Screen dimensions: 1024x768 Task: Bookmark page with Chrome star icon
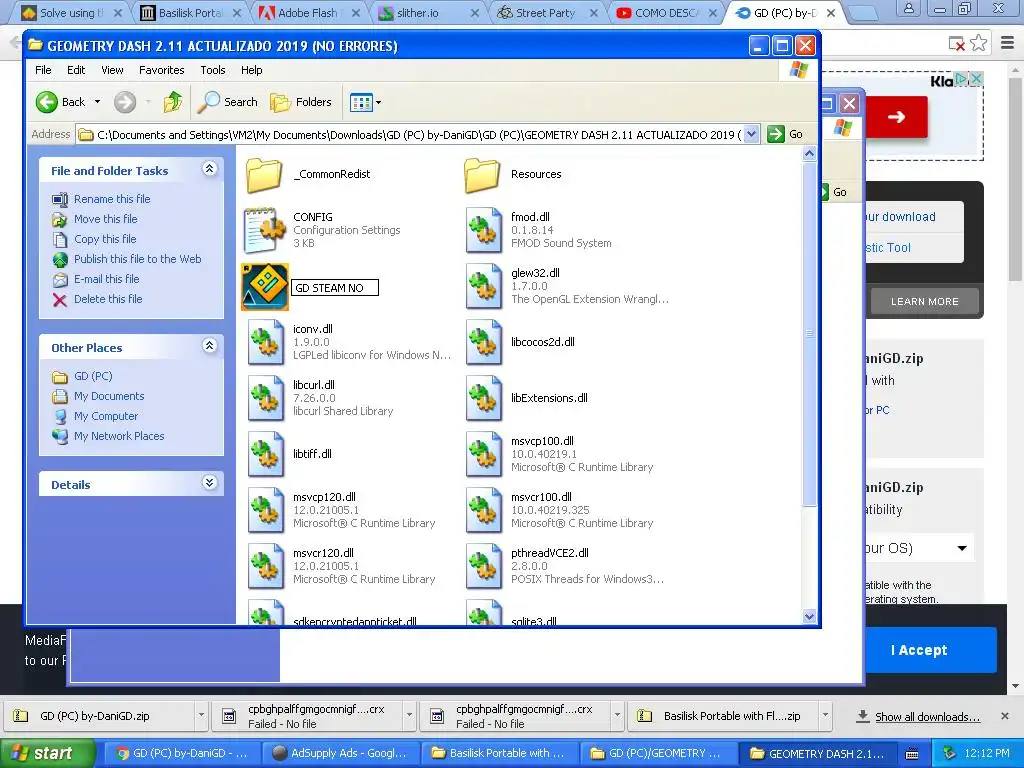(x=978, y=43)
